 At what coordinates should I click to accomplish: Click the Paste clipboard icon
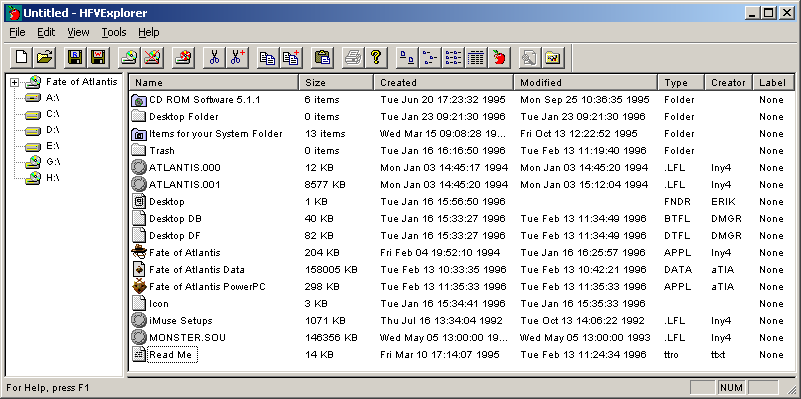point(322,57)
